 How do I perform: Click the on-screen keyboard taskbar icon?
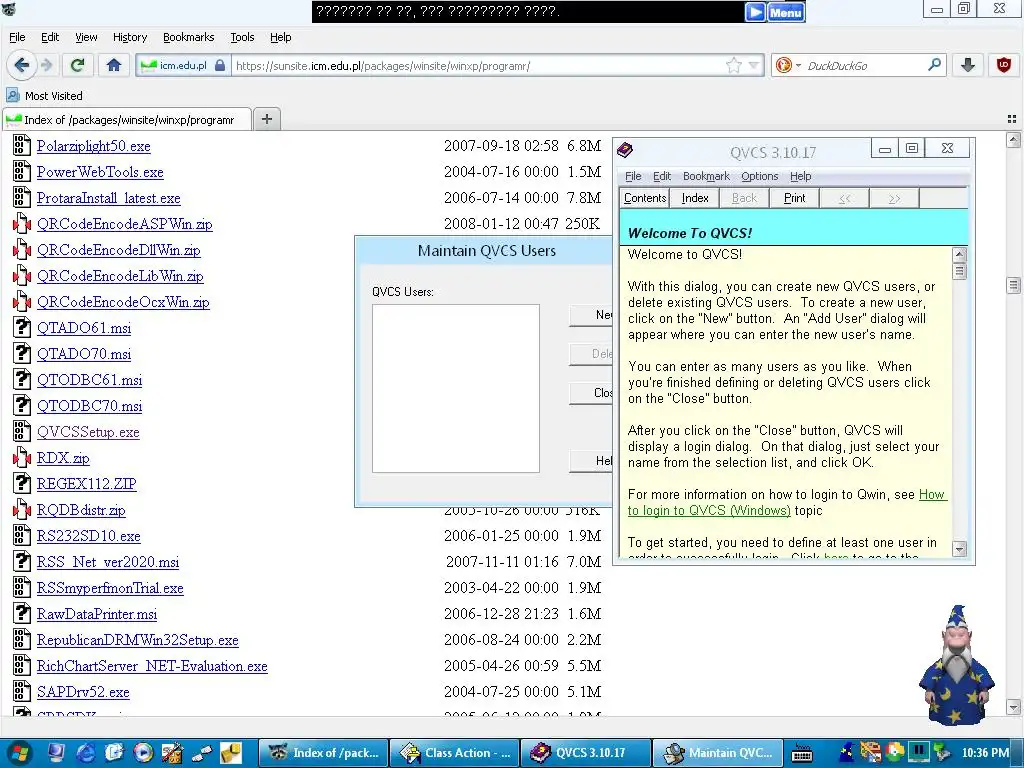(x=801, y=753)
